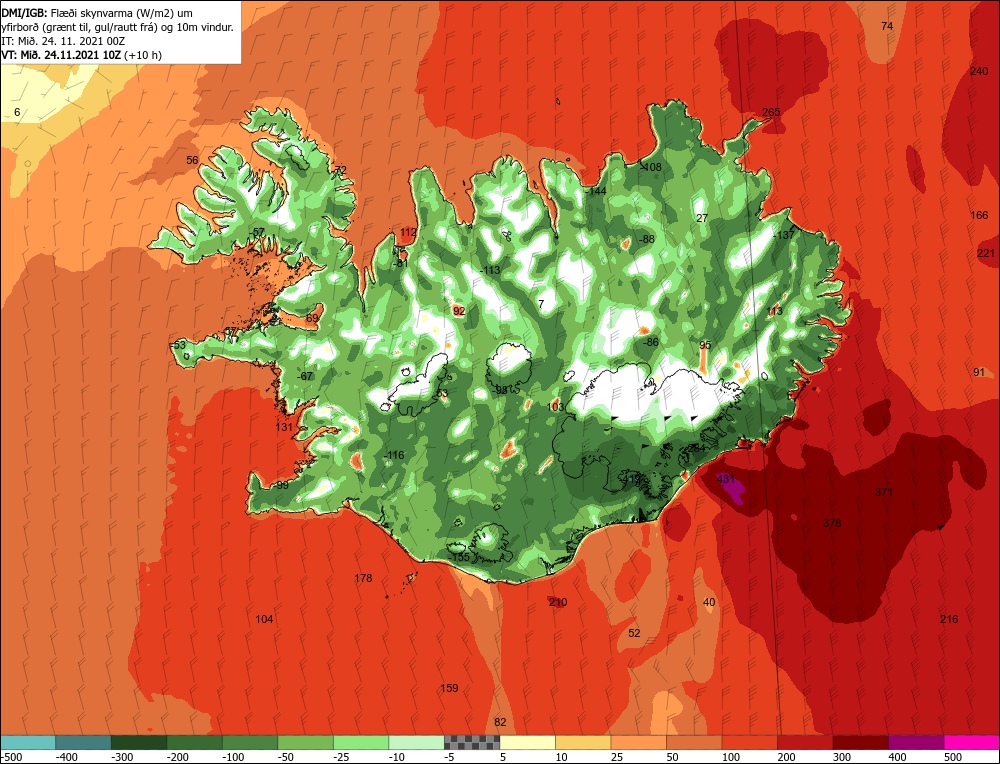Click the 'VT: Mið. 24.11.2021 10Z (+10 h)' line
The width and height of the screenshot is (1000, 764).
(x=82, y=55)
